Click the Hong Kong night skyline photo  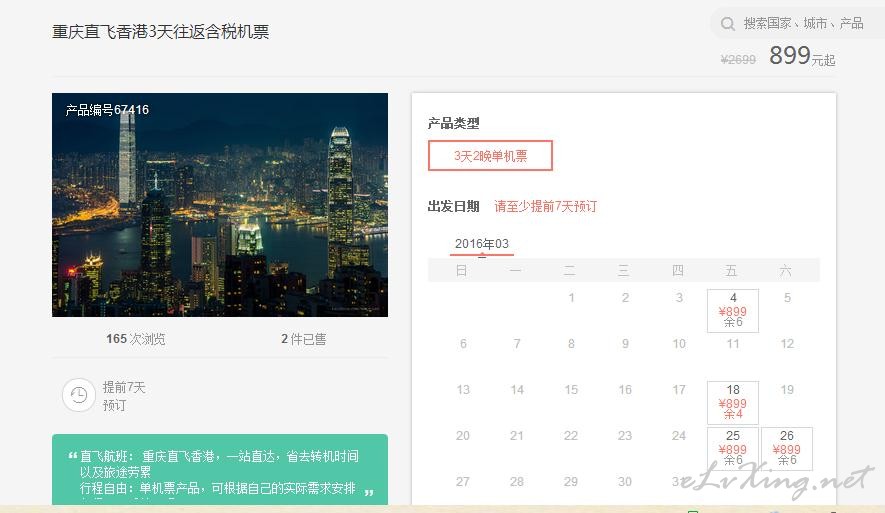point(220,204)
